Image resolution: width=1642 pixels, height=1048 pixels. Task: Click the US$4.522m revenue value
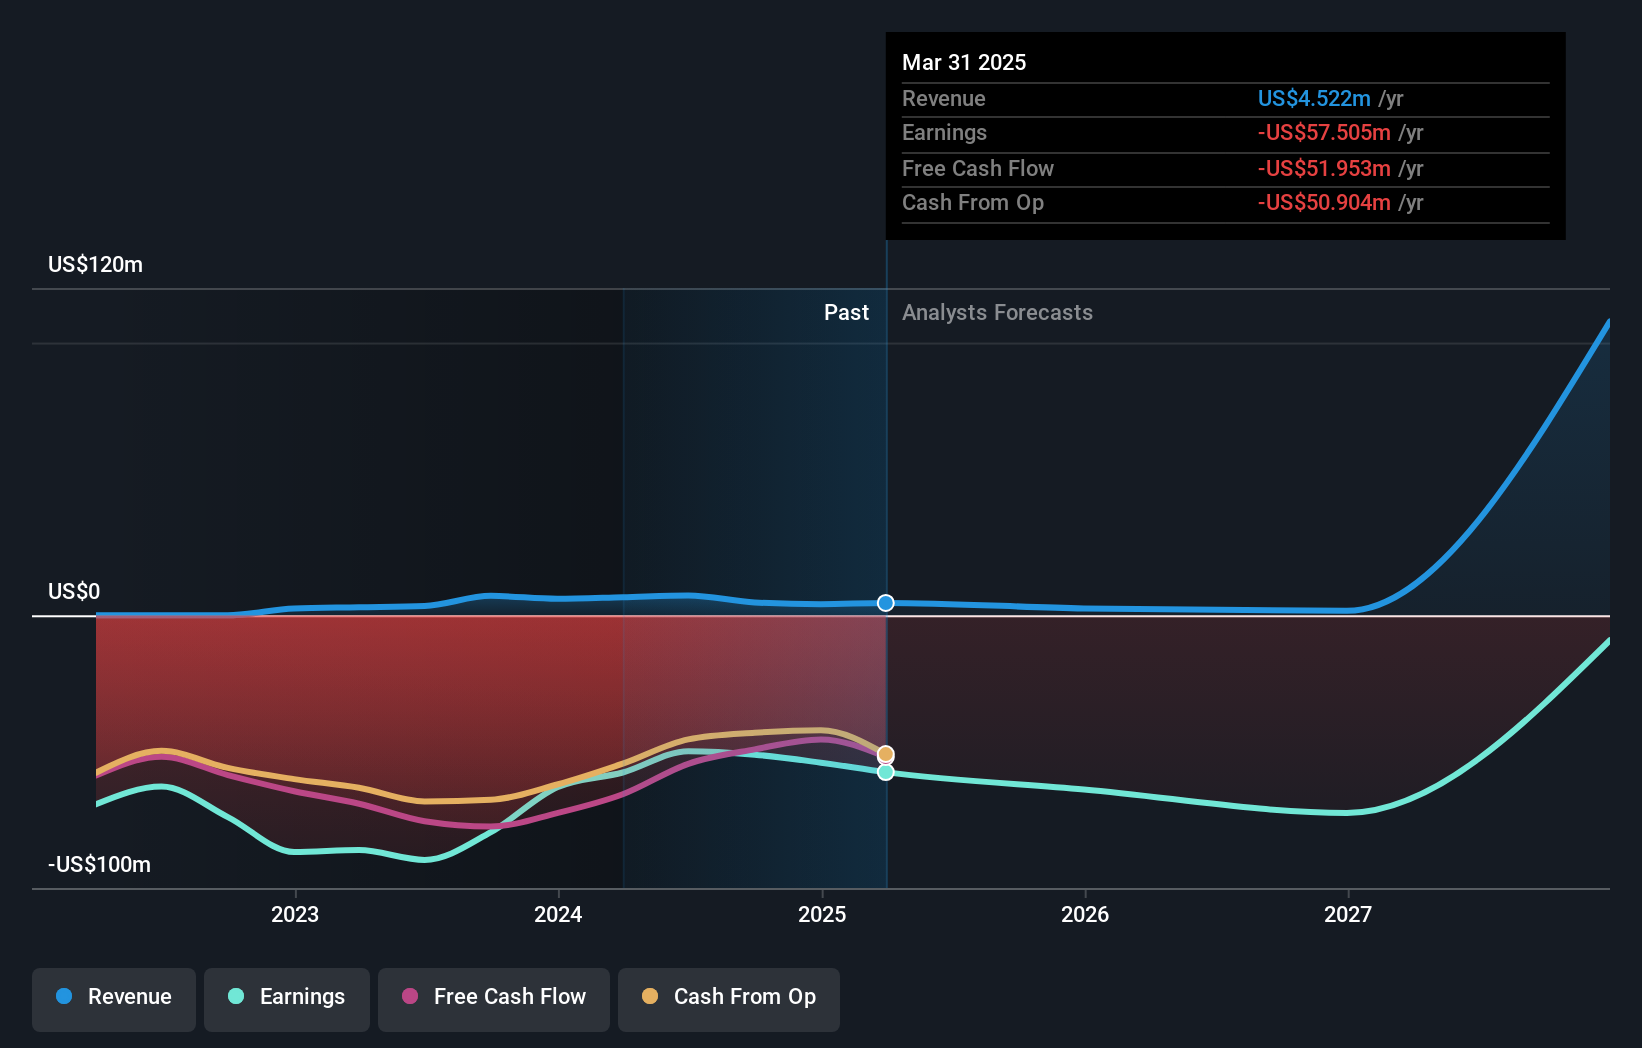pyautogui.click(x=1314, y=98)
